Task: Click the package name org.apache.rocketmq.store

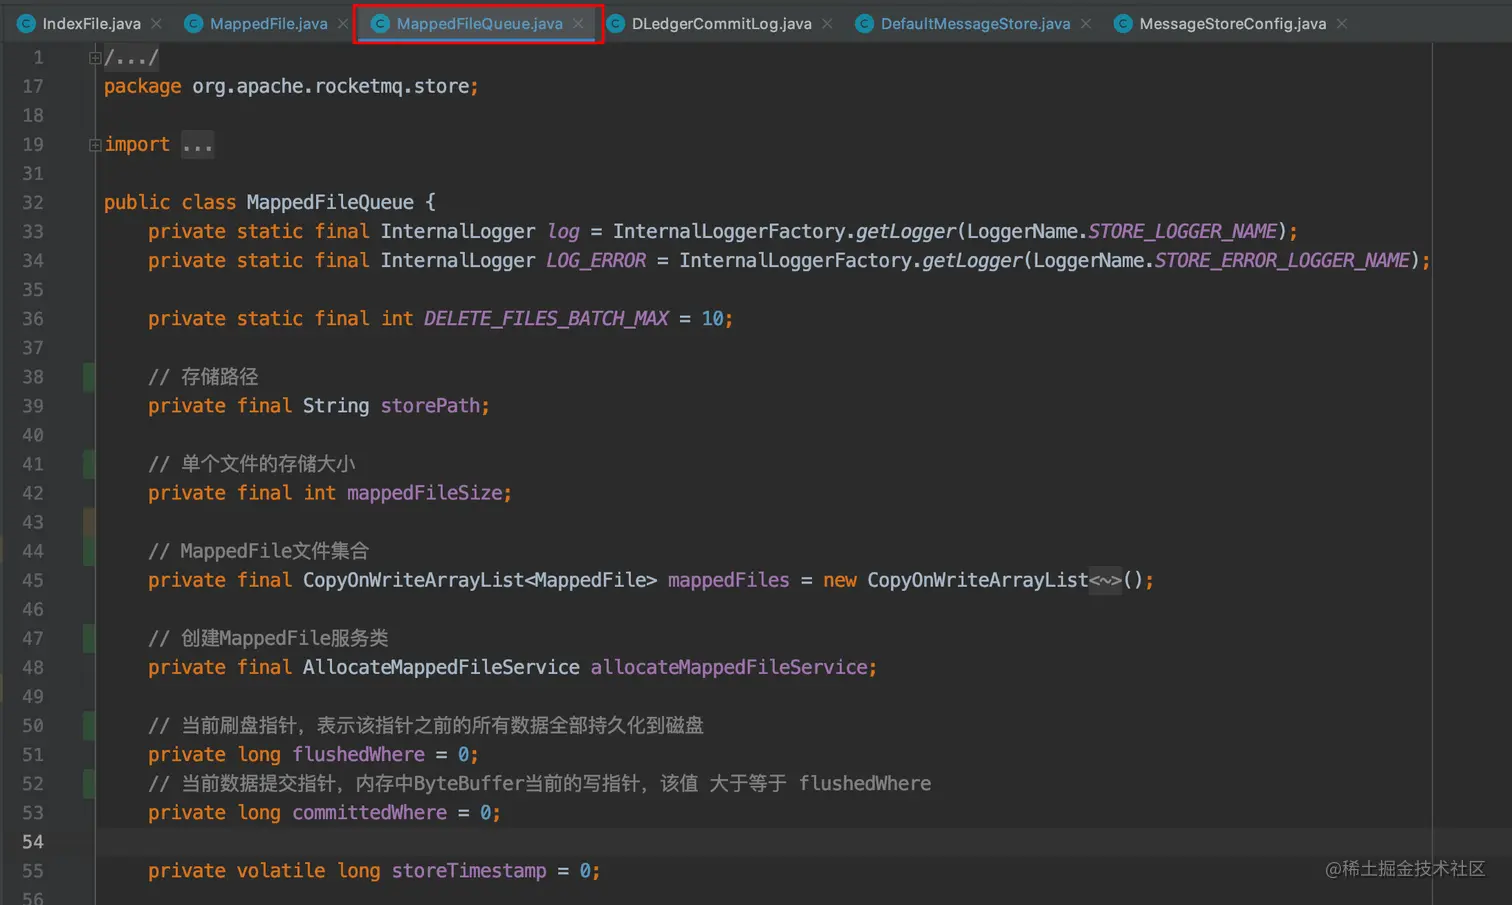Action: 330,87
